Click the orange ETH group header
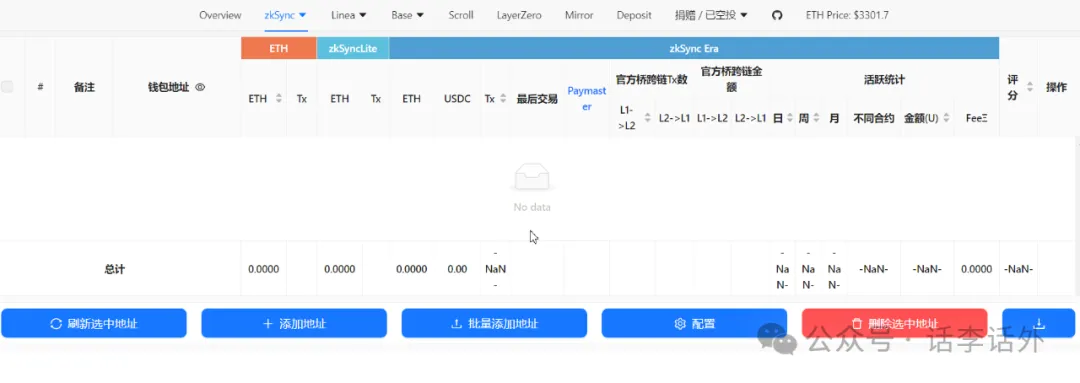Screen dimensions: 1080x383 pos(278,48)
